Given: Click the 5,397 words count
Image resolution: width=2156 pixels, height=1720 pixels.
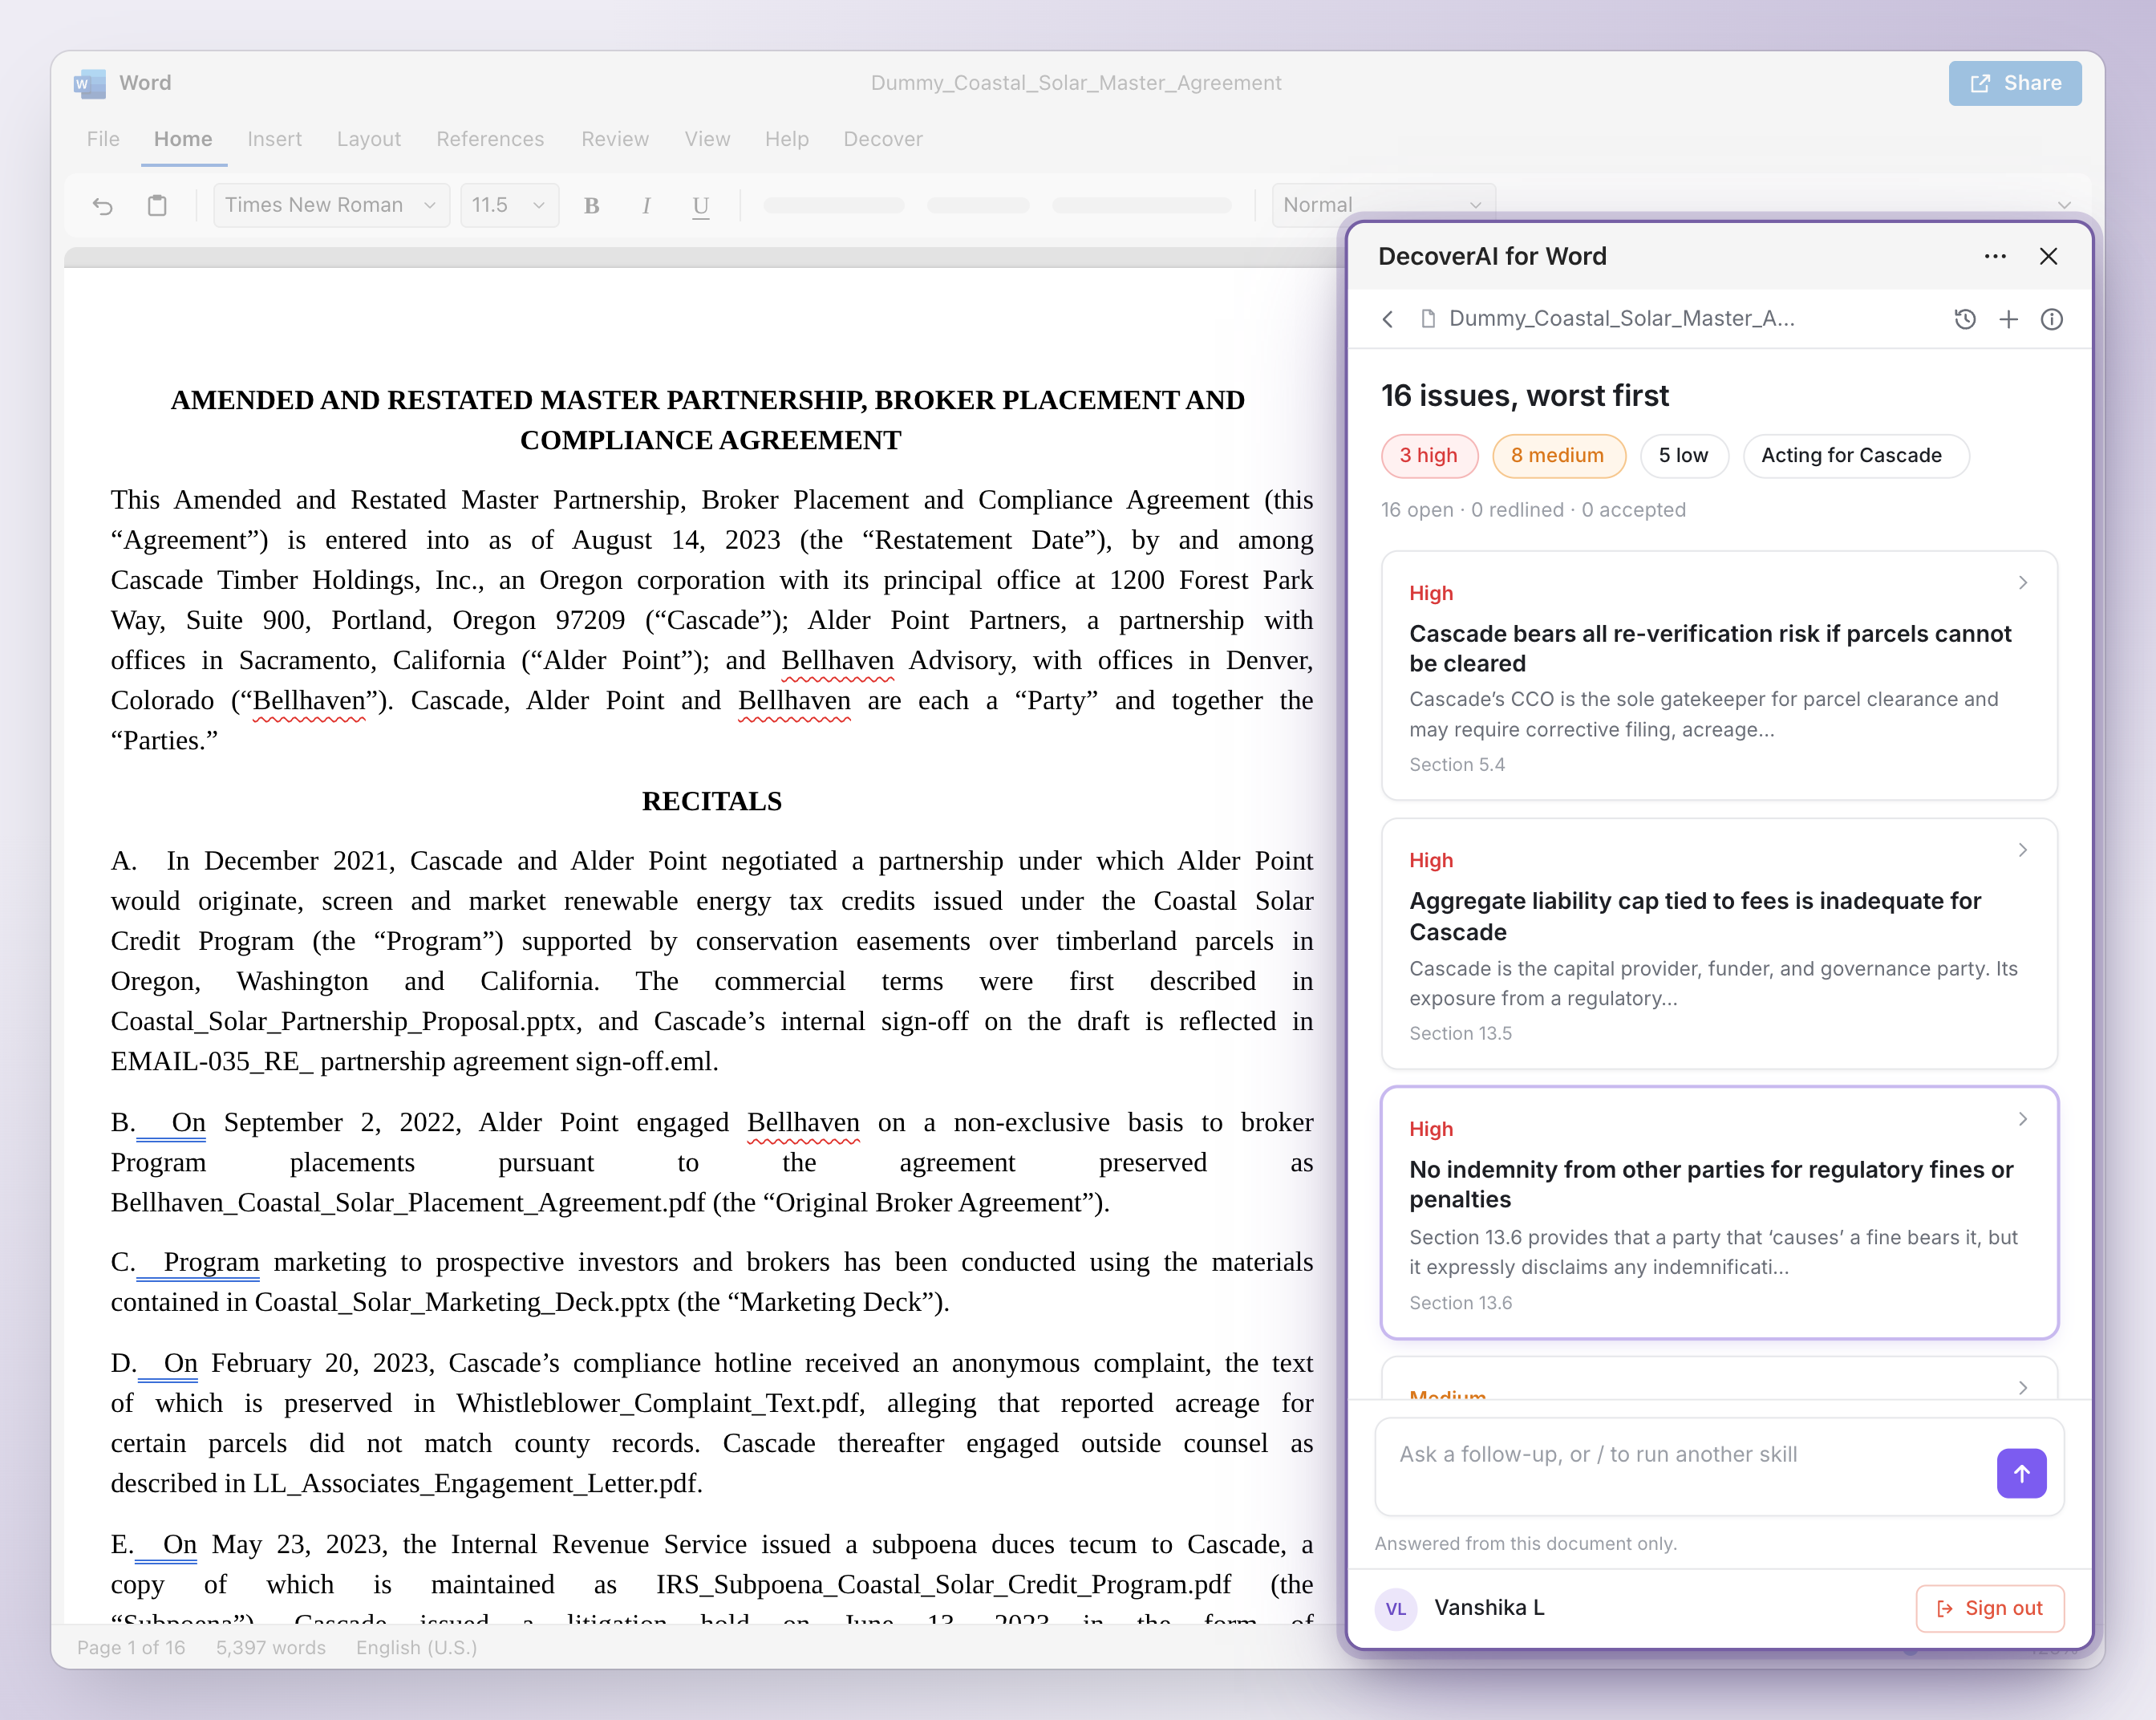Looking at the screenshot, I should click(271, 1647).
